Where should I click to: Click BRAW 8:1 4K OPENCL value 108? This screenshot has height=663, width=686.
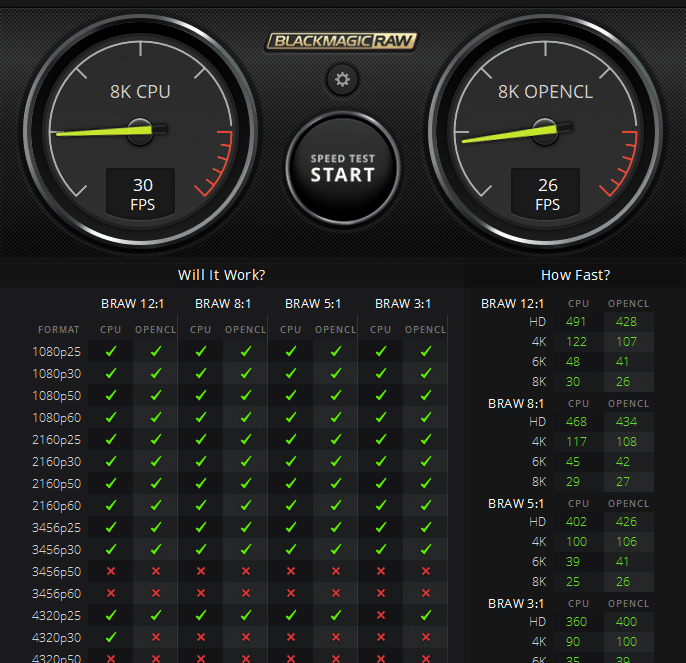(x=626, y=442)
